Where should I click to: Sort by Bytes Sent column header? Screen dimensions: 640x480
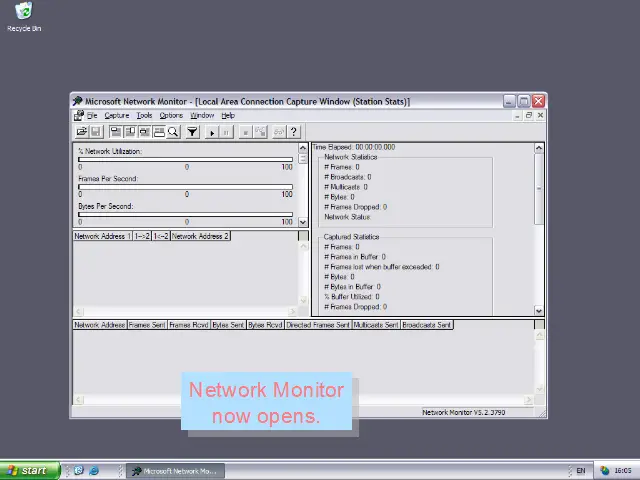(228, 325)
